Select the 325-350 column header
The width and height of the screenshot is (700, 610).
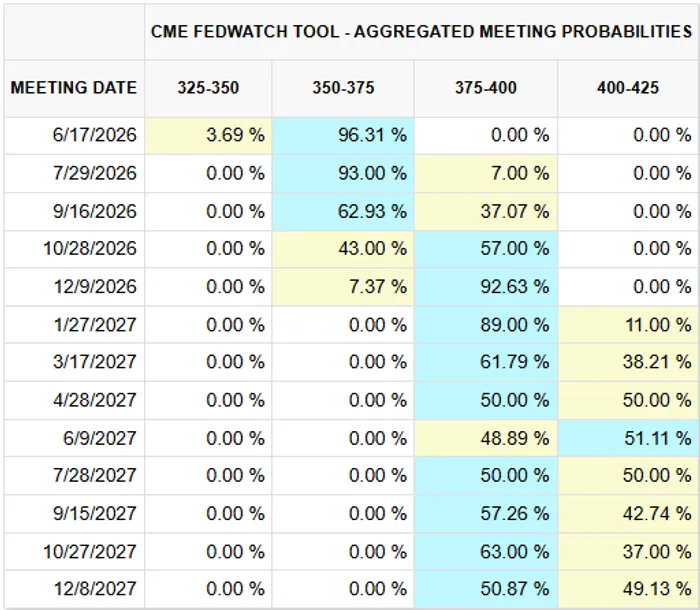click(x=208, y=88)
